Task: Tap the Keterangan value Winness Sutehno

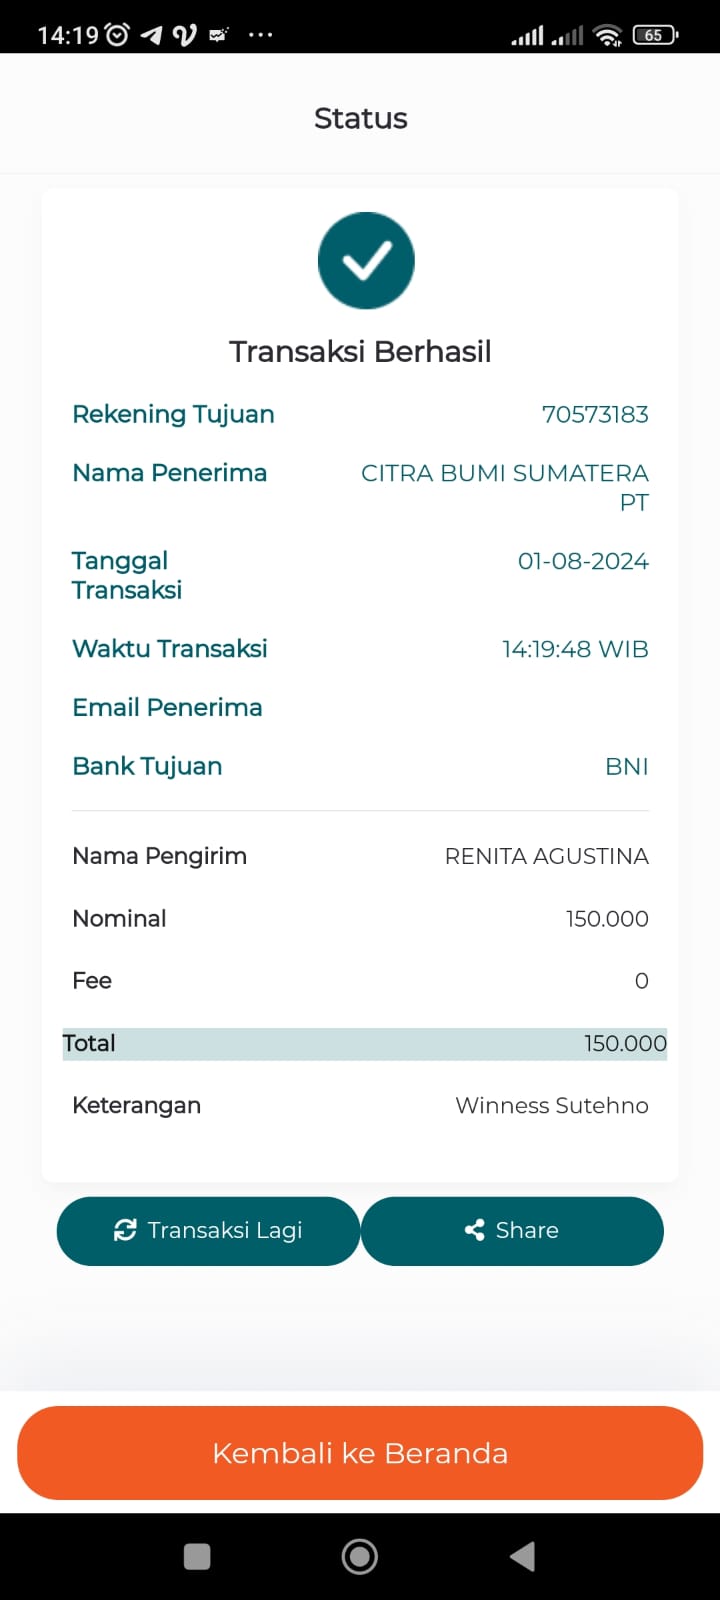Action: [552, 1106]
